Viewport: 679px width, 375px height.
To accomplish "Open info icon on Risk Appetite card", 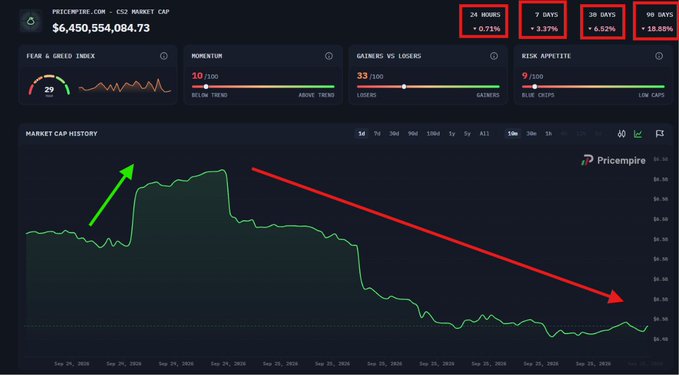I will pos(659,56).
